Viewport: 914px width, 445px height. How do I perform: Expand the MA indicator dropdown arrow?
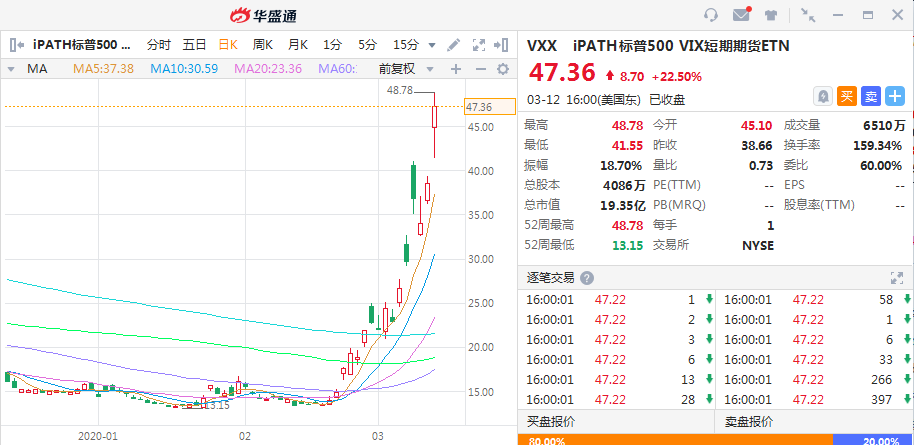(x=10, y=69)
